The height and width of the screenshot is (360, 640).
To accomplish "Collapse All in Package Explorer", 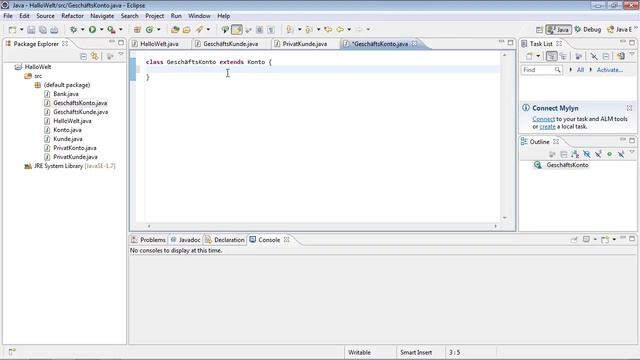I will click(x=83, y=56).
